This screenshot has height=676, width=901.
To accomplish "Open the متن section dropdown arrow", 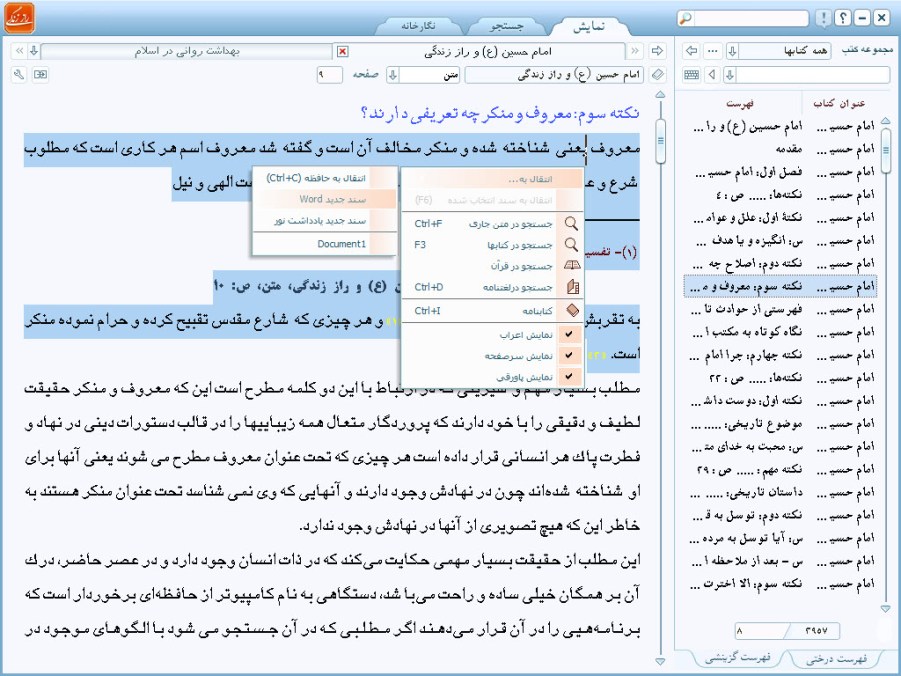I will click(x=392, y=75).
